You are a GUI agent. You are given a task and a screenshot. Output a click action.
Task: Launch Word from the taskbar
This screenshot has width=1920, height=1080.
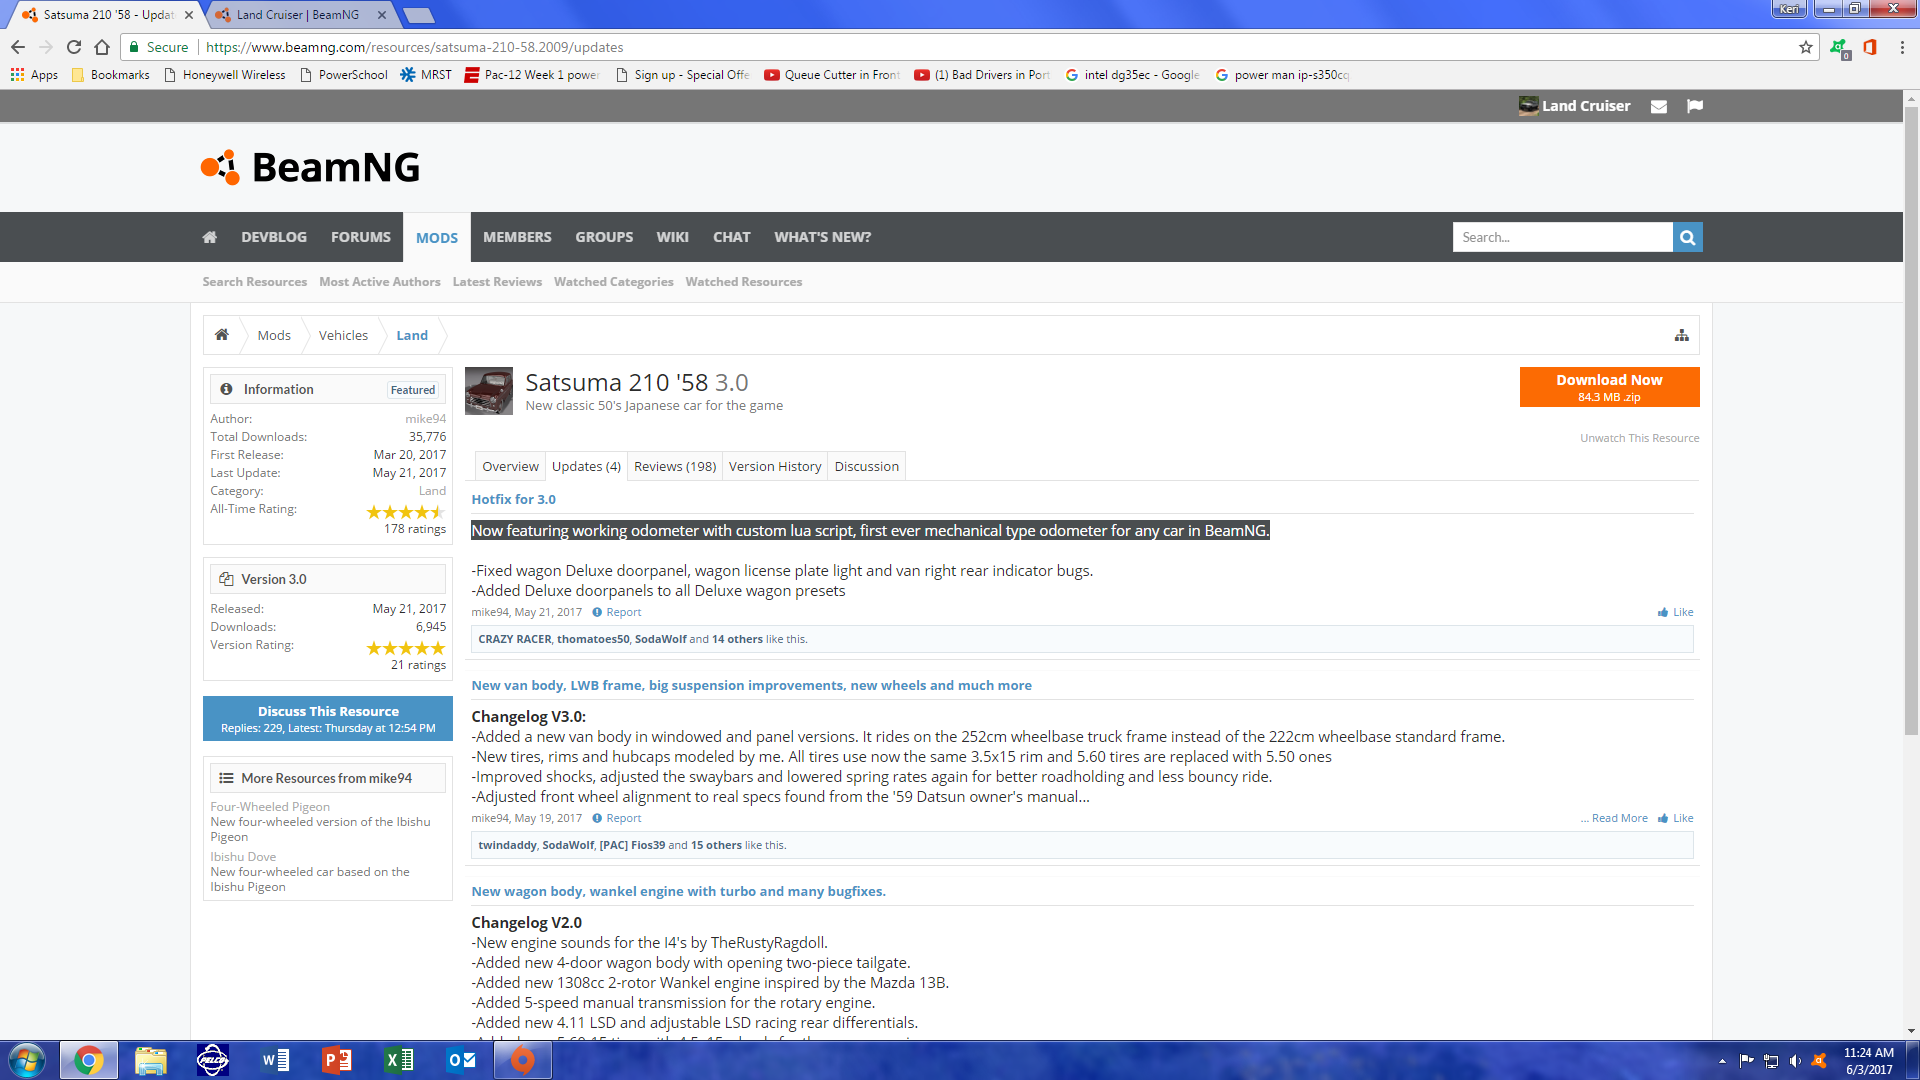click(x=275, y=1060)
